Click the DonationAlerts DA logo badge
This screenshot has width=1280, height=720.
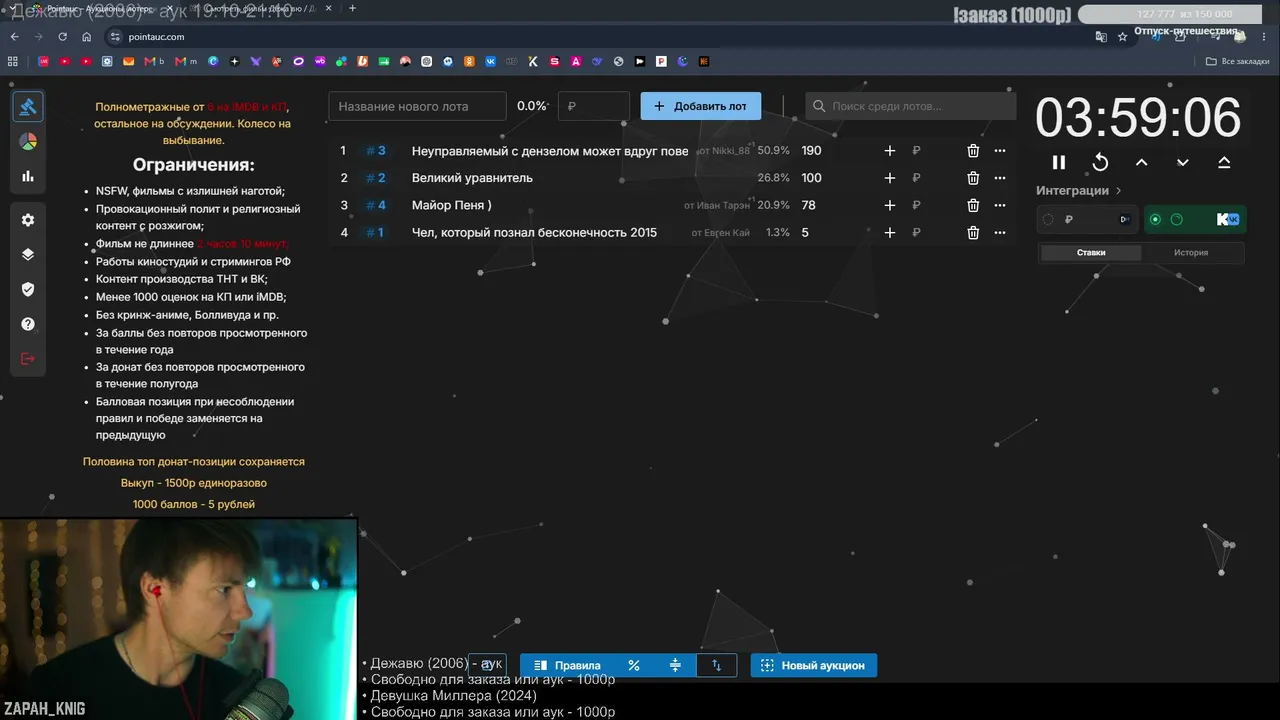1125,219
